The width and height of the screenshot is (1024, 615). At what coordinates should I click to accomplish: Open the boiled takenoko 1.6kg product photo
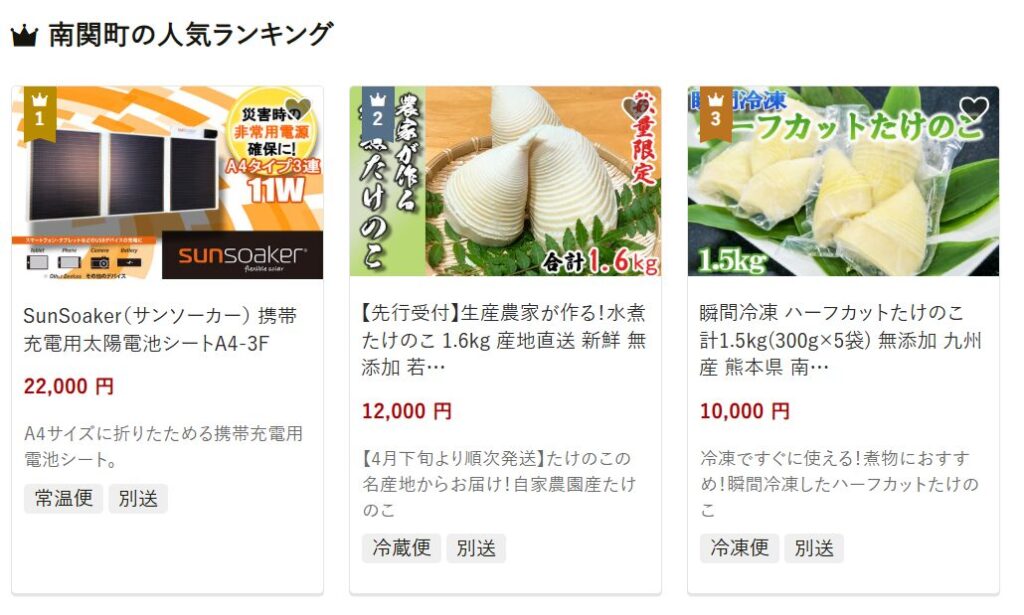coord(505,181)
